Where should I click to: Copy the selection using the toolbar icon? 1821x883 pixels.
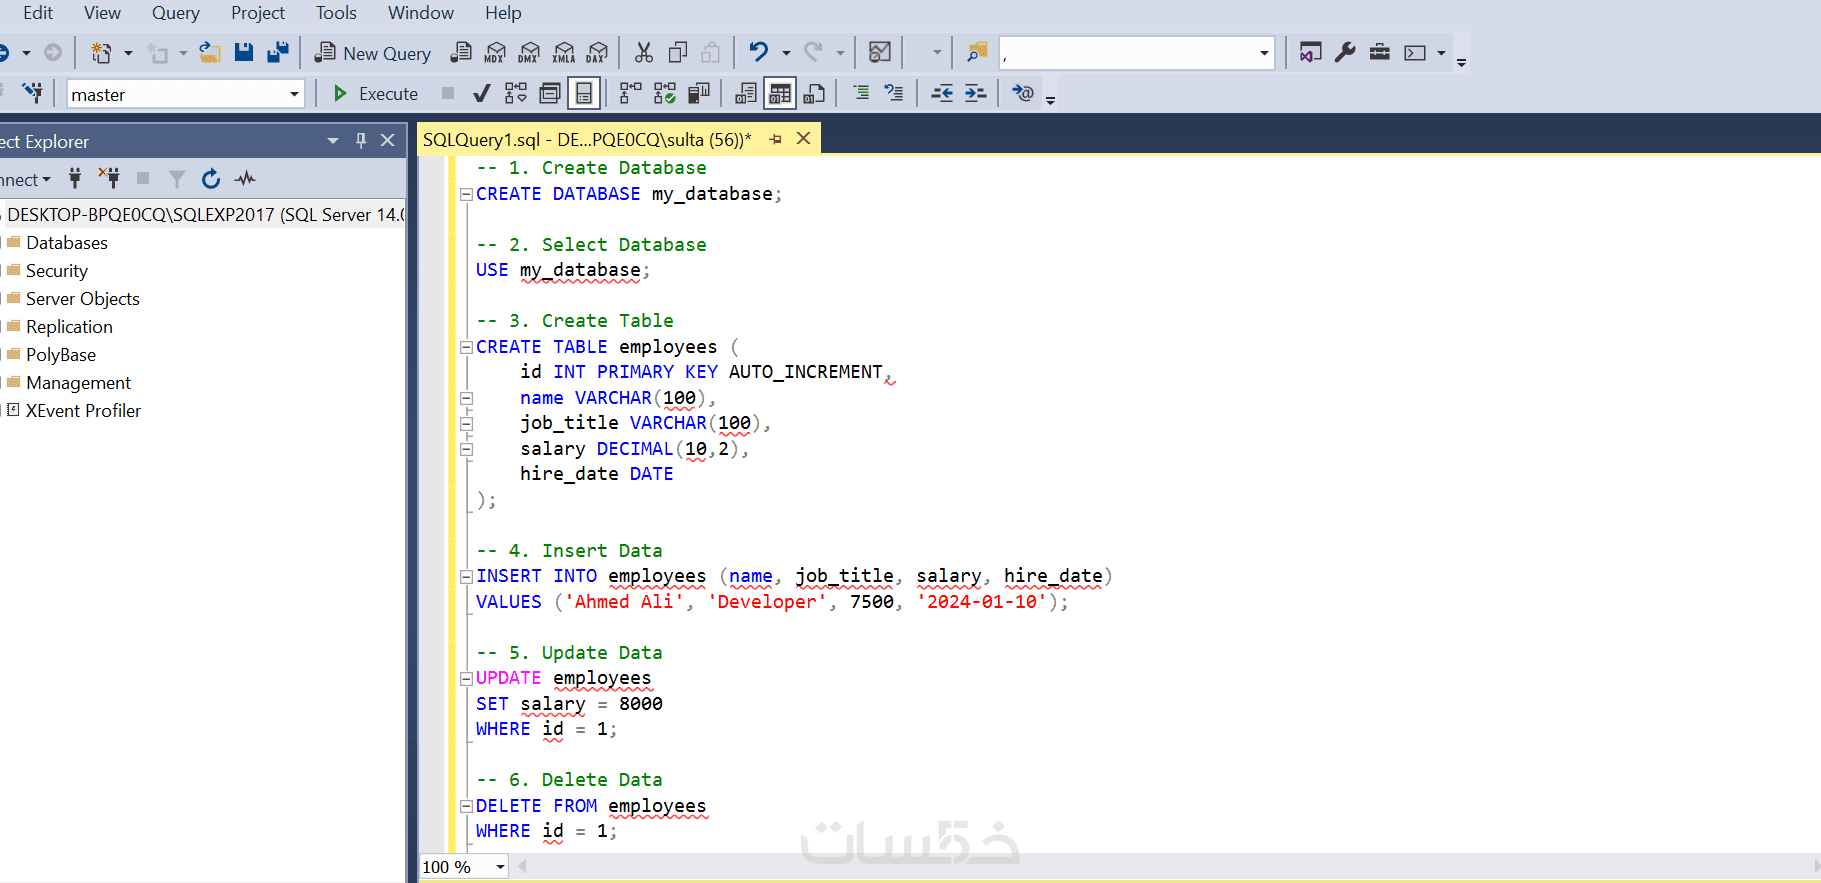tap(677, 53)
